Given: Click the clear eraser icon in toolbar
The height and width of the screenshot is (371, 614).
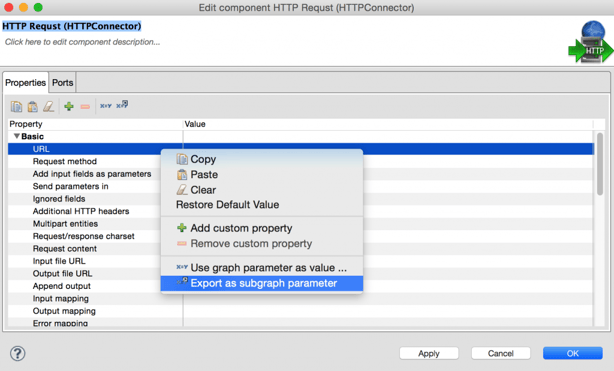Looking at the screenshot, I should (x=49, y=106).
